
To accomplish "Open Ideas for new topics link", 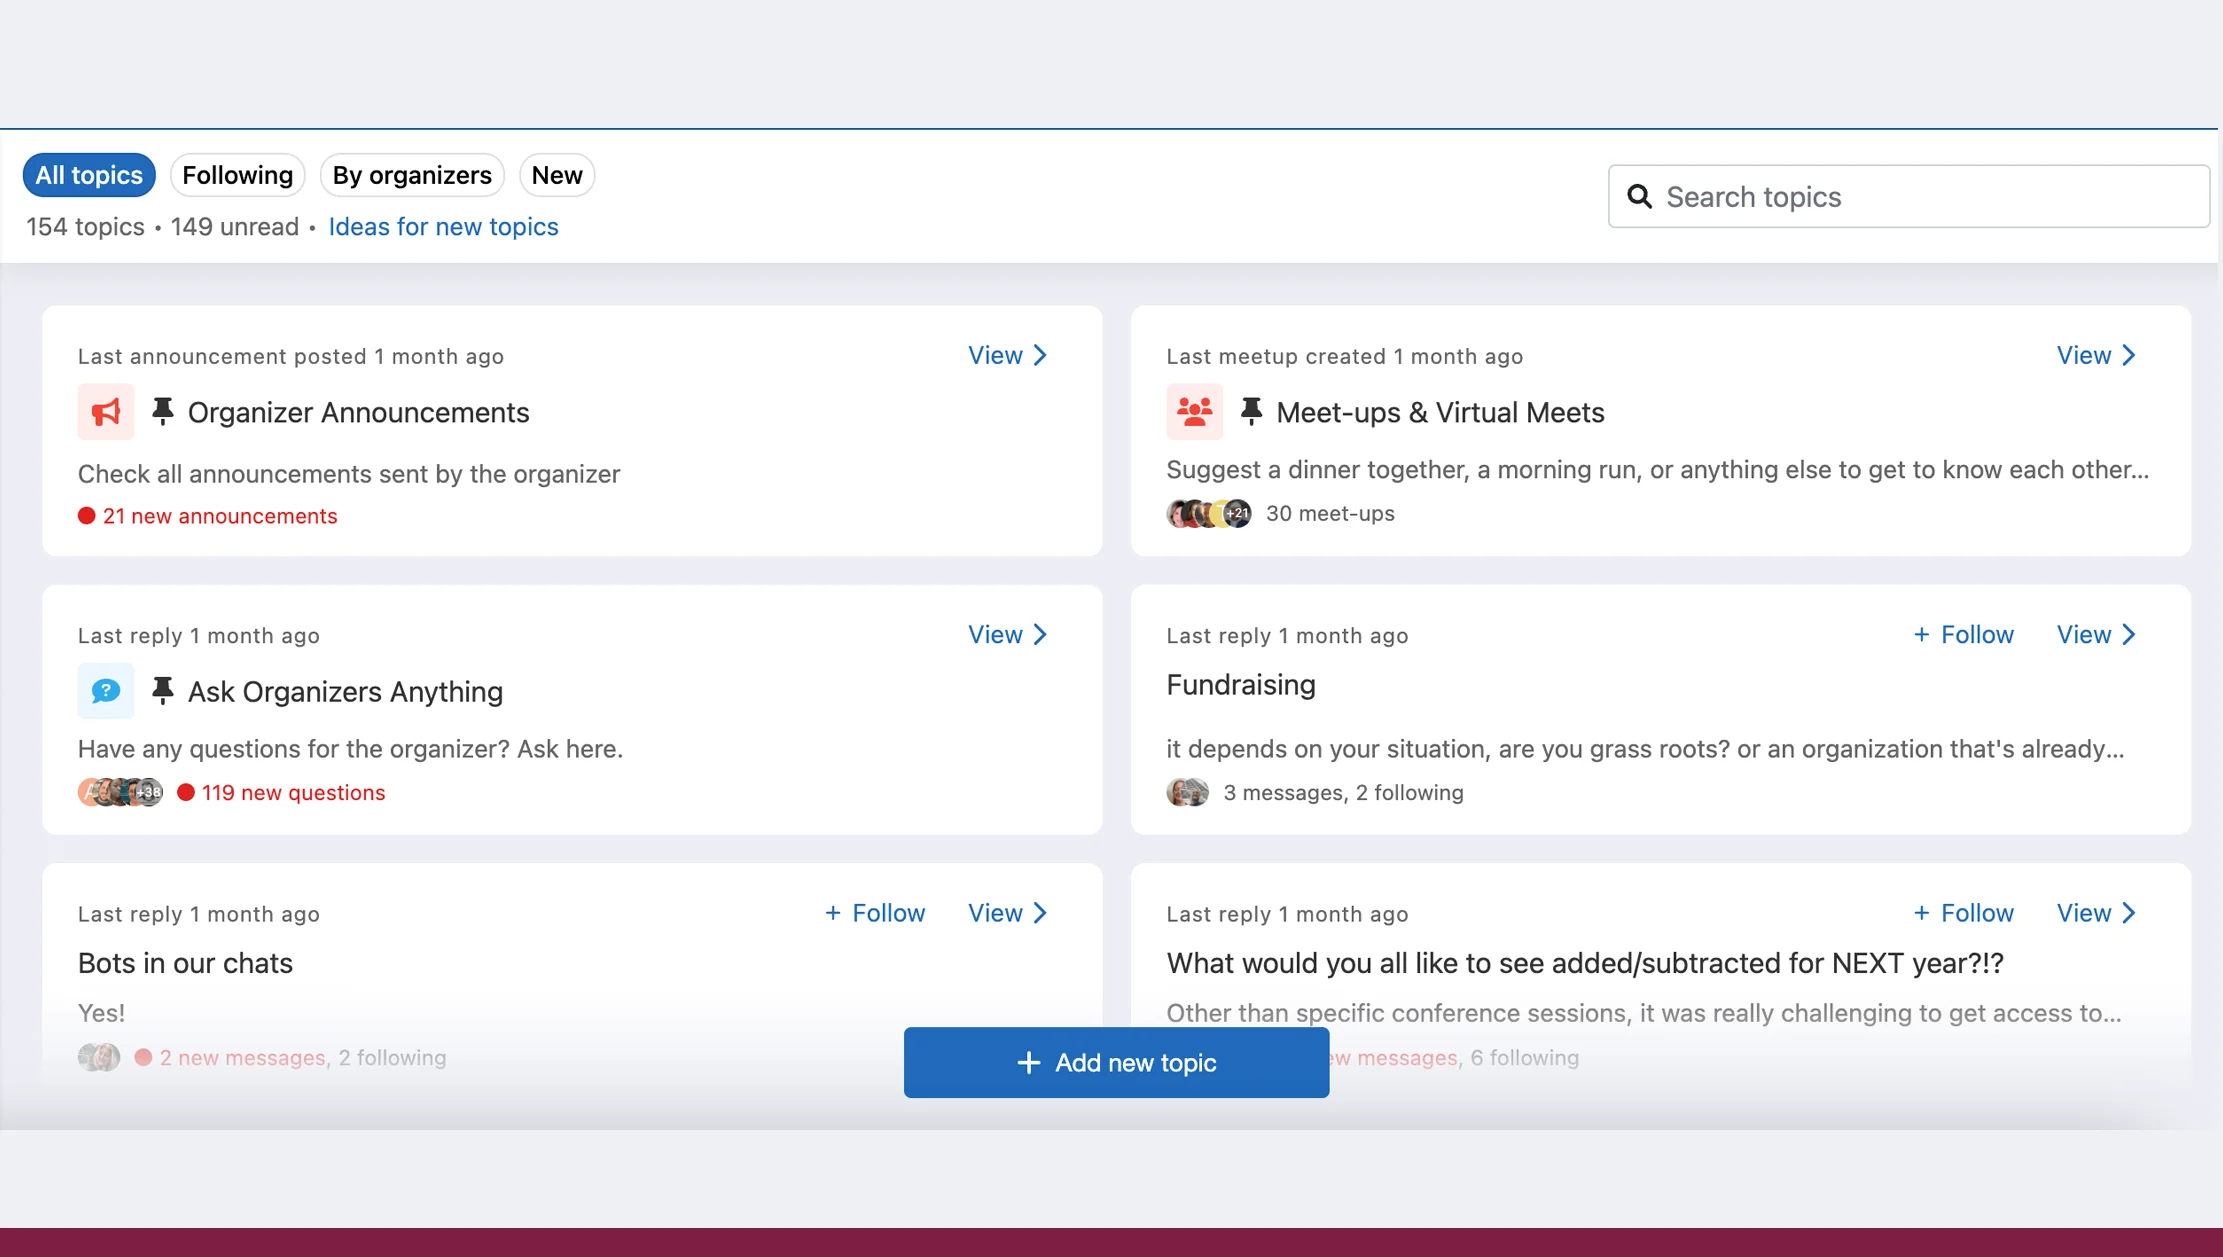I will (443, 227).
